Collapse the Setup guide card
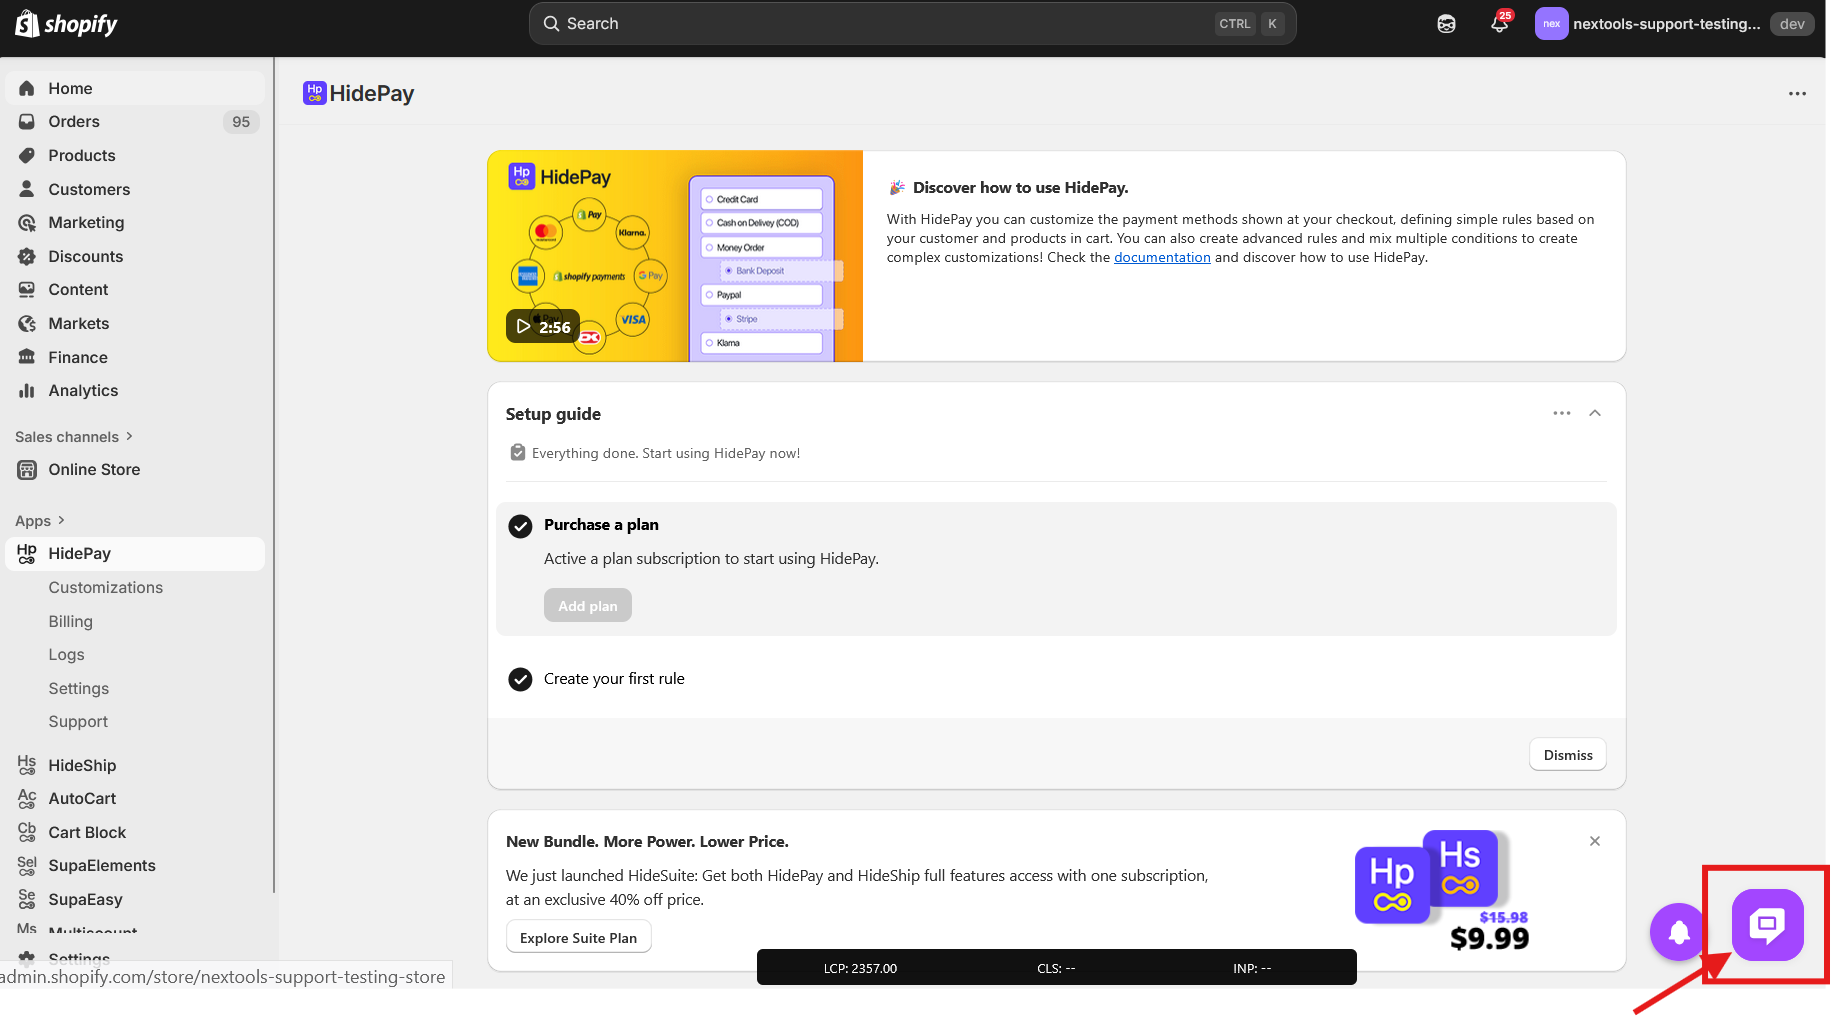The width and height of the screenshot is (1831, 1016). 1595,413
